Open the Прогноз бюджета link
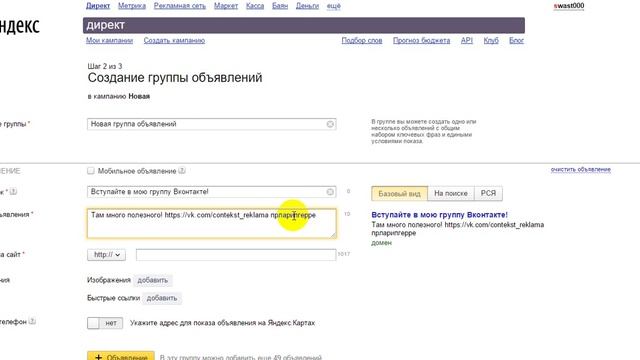640x360 pixels. click(x=422, y=40)
